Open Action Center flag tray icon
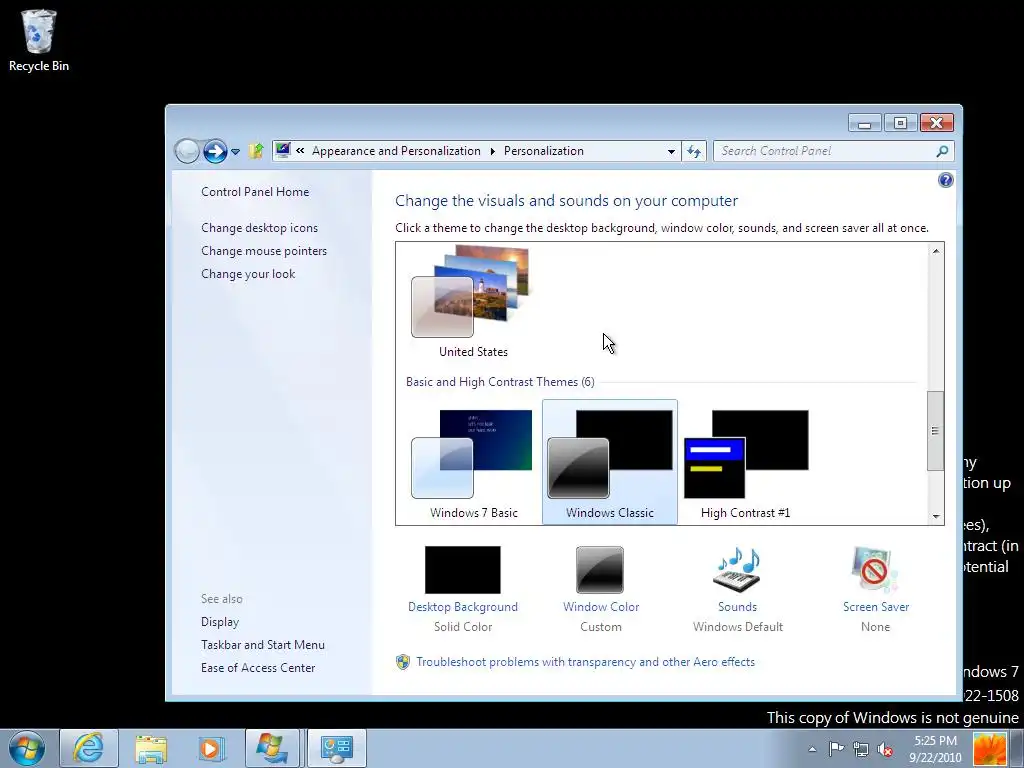The image size is (1024, 768). (x=836, y=749)
